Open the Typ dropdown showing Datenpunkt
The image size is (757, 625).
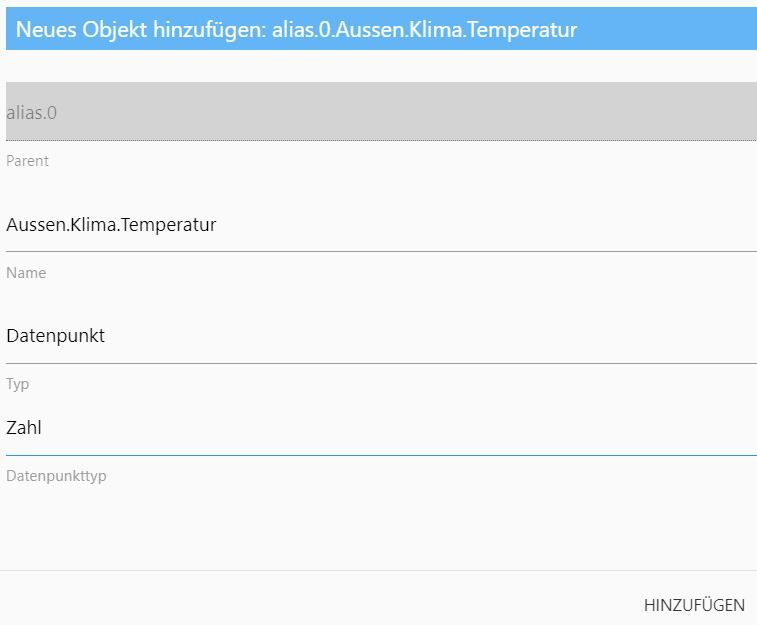coord(380,336)
